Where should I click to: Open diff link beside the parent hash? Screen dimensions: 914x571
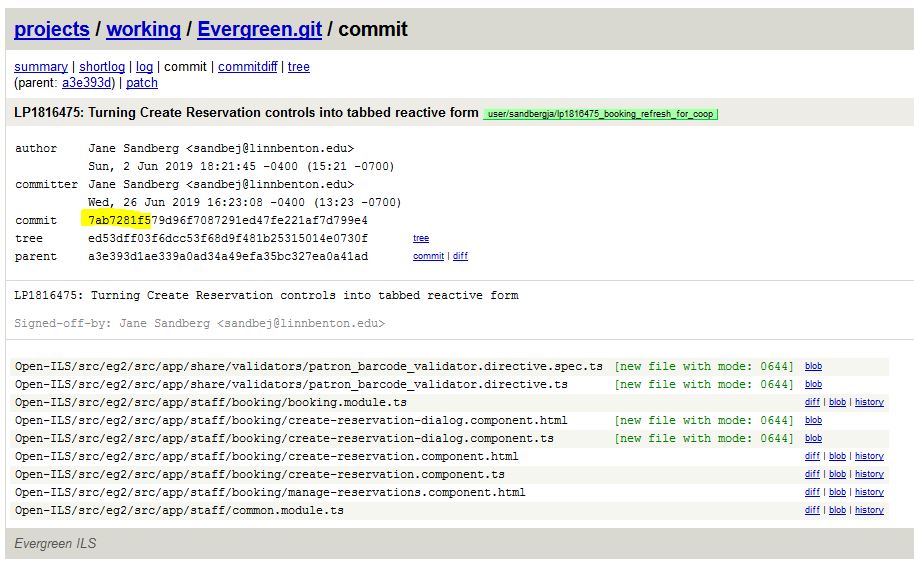point(460,257)
